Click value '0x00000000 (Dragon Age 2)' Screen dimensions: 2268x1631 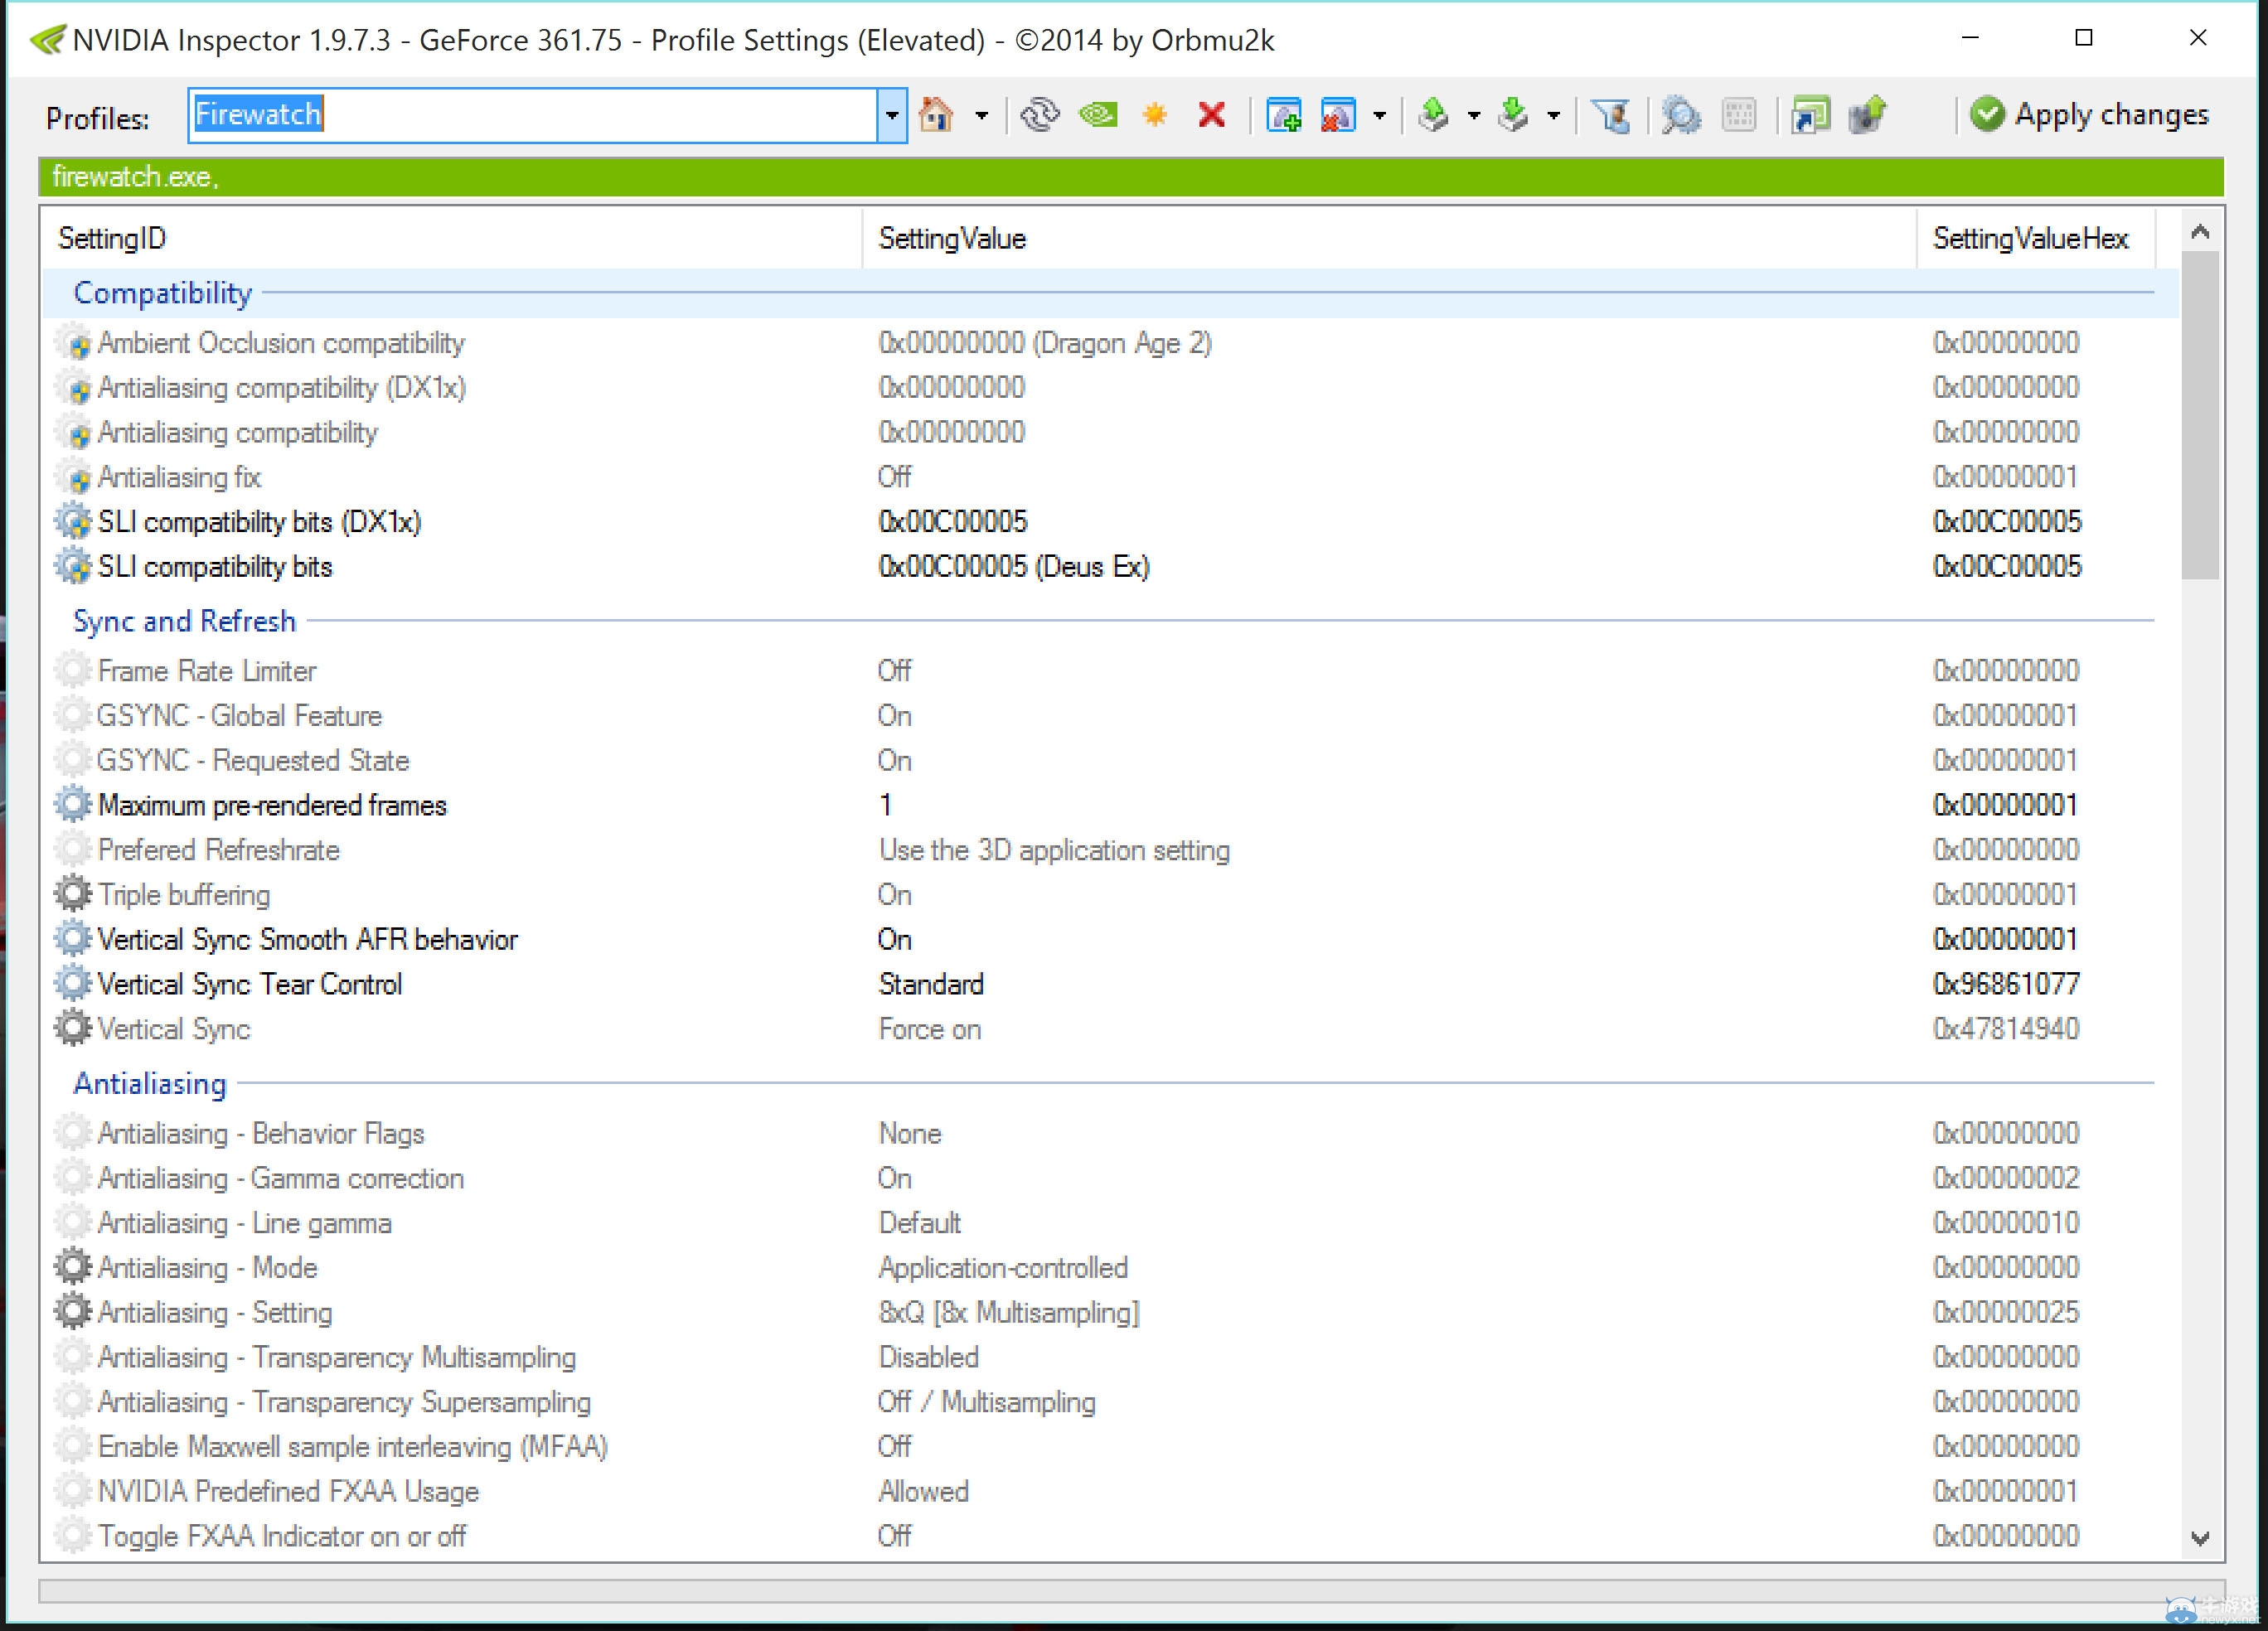click(x=1045, y=343)
